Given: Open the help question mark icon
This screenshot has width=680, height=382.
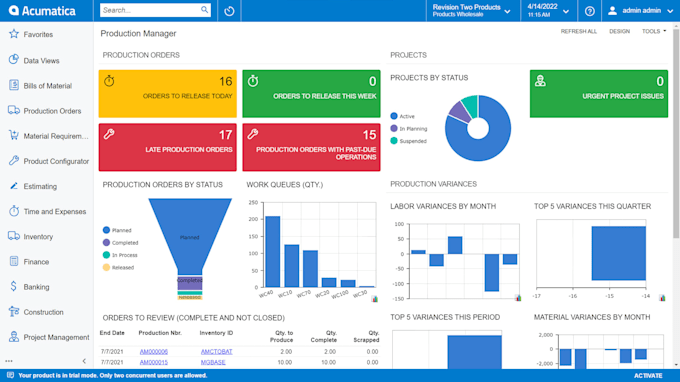Looking at the screenshot, I should (589, 11).
